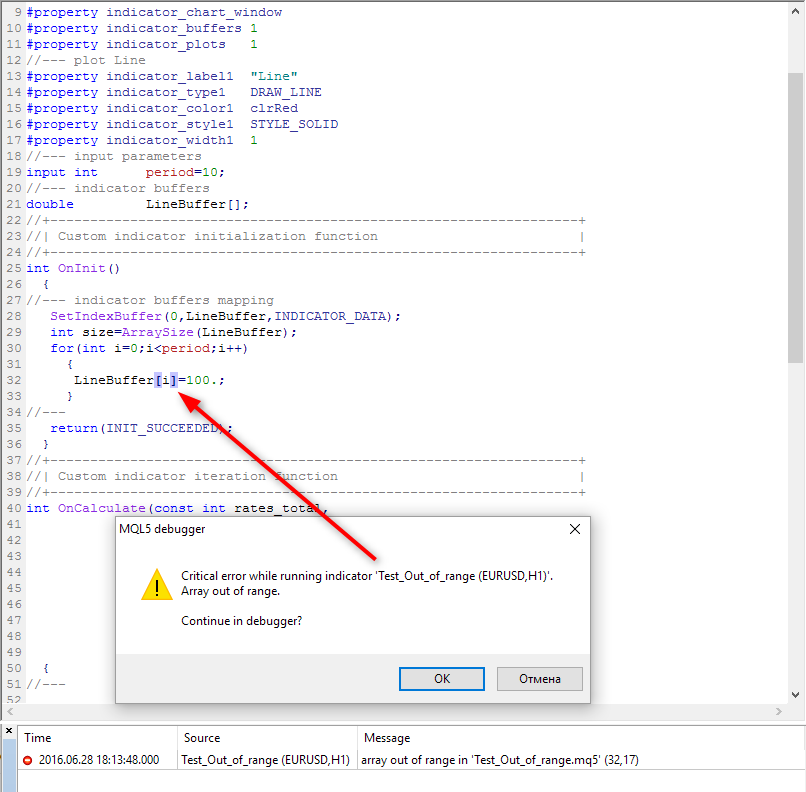Screen dimensions: 806x792
Task: Click LineBuffer[i]=100.; on line 32
Action: click(x=149, y=380)
